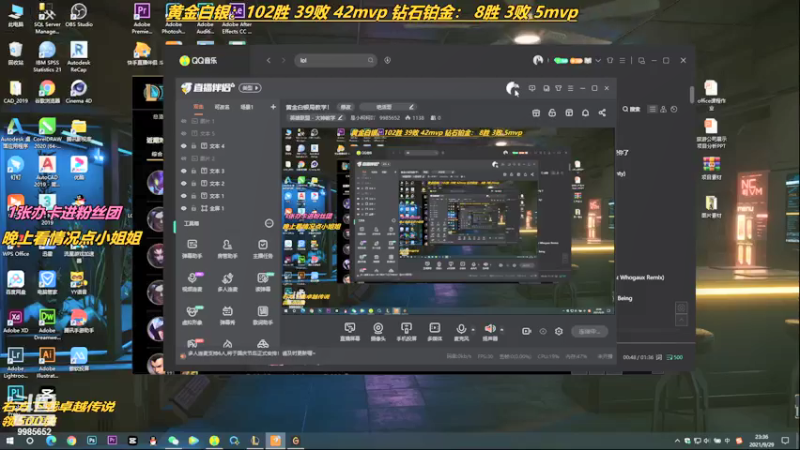Click the 回收站 recycle bin desktop icon
Screen dimensions: 800x450
[x=16, y=54]
